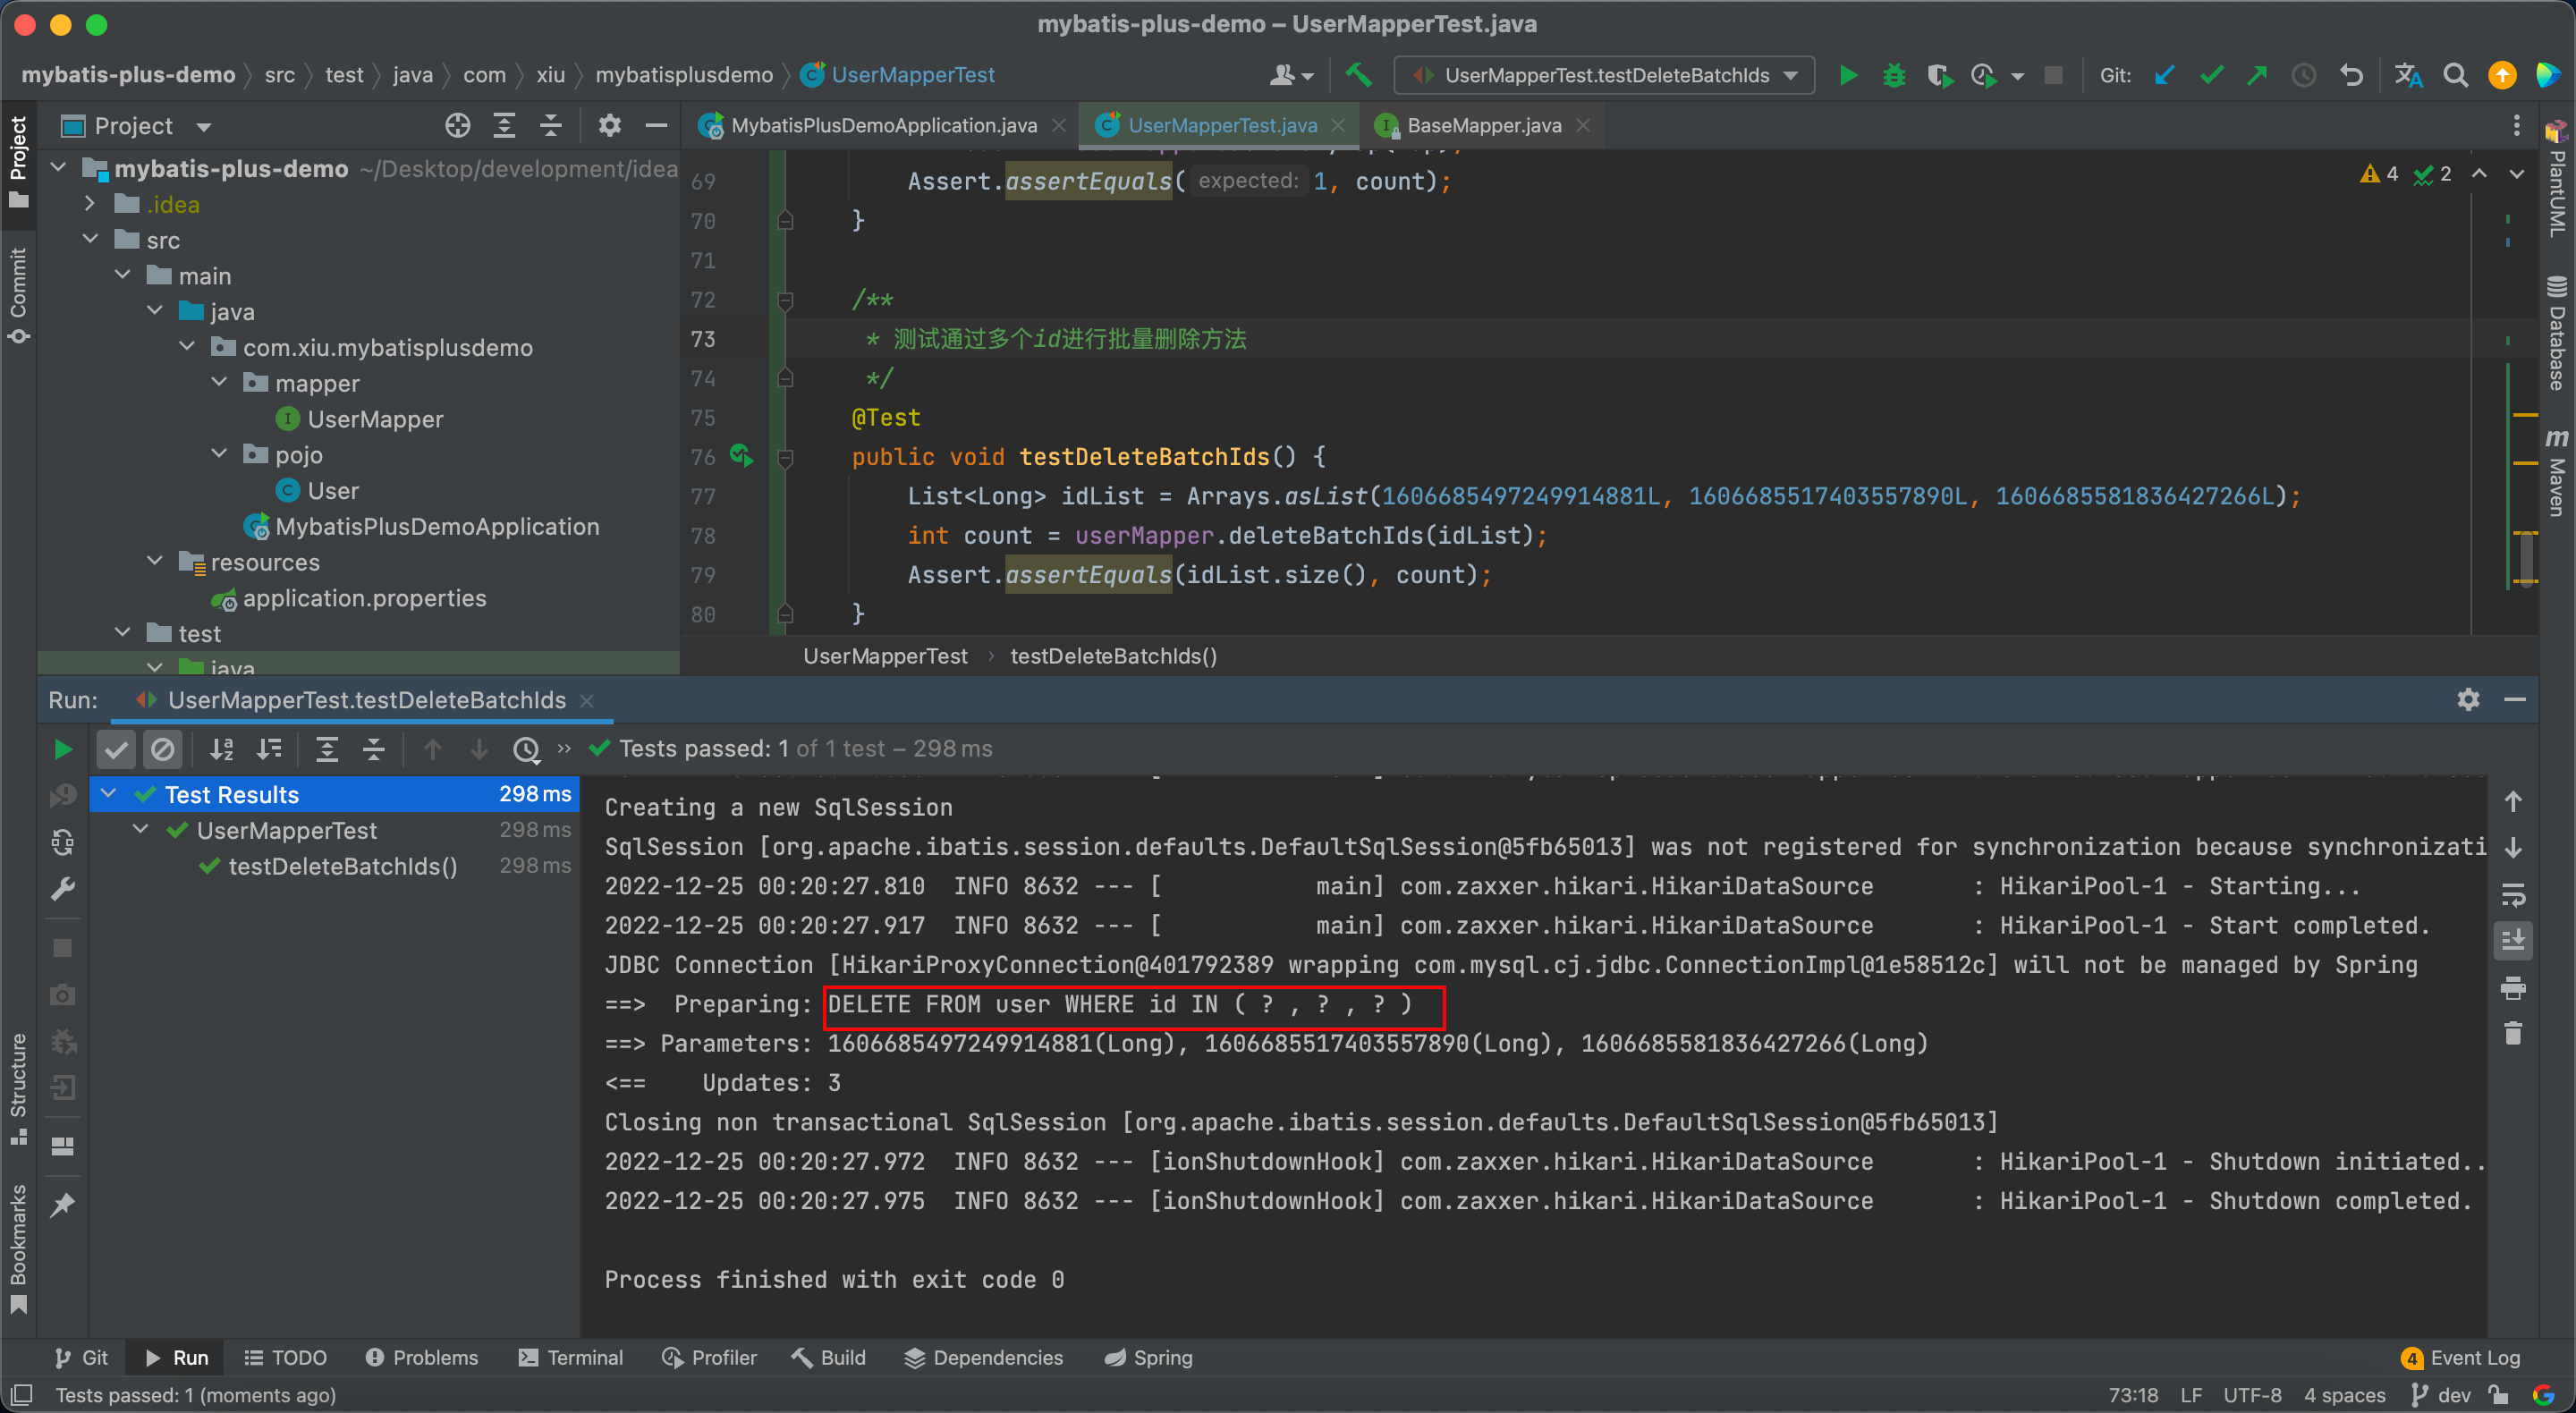This screenshot has width=2576, height=1413.
Task: Open translate plugin icon
Action: (2408, 75)
